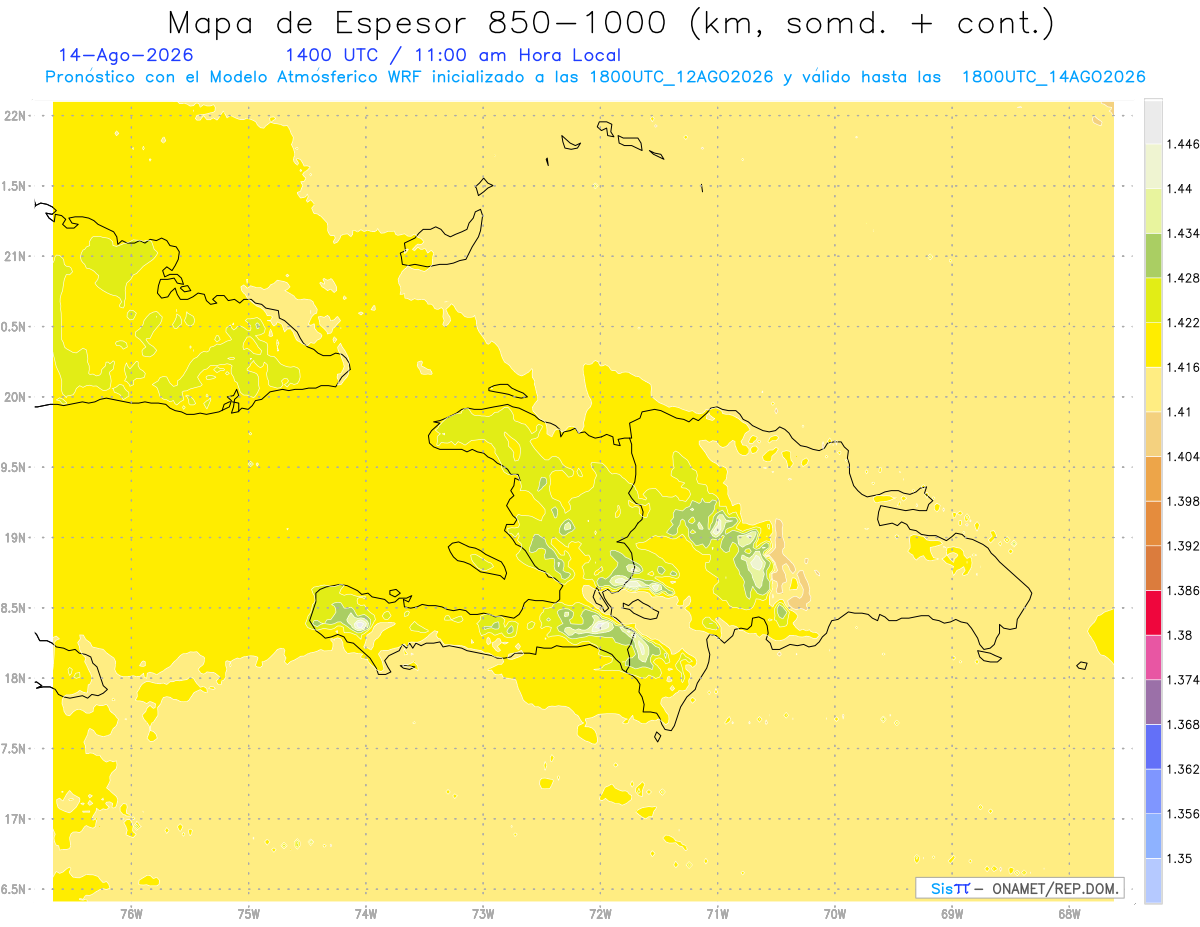Click the '17N' latitude label
1200x927 pixels.
(15, 819)
